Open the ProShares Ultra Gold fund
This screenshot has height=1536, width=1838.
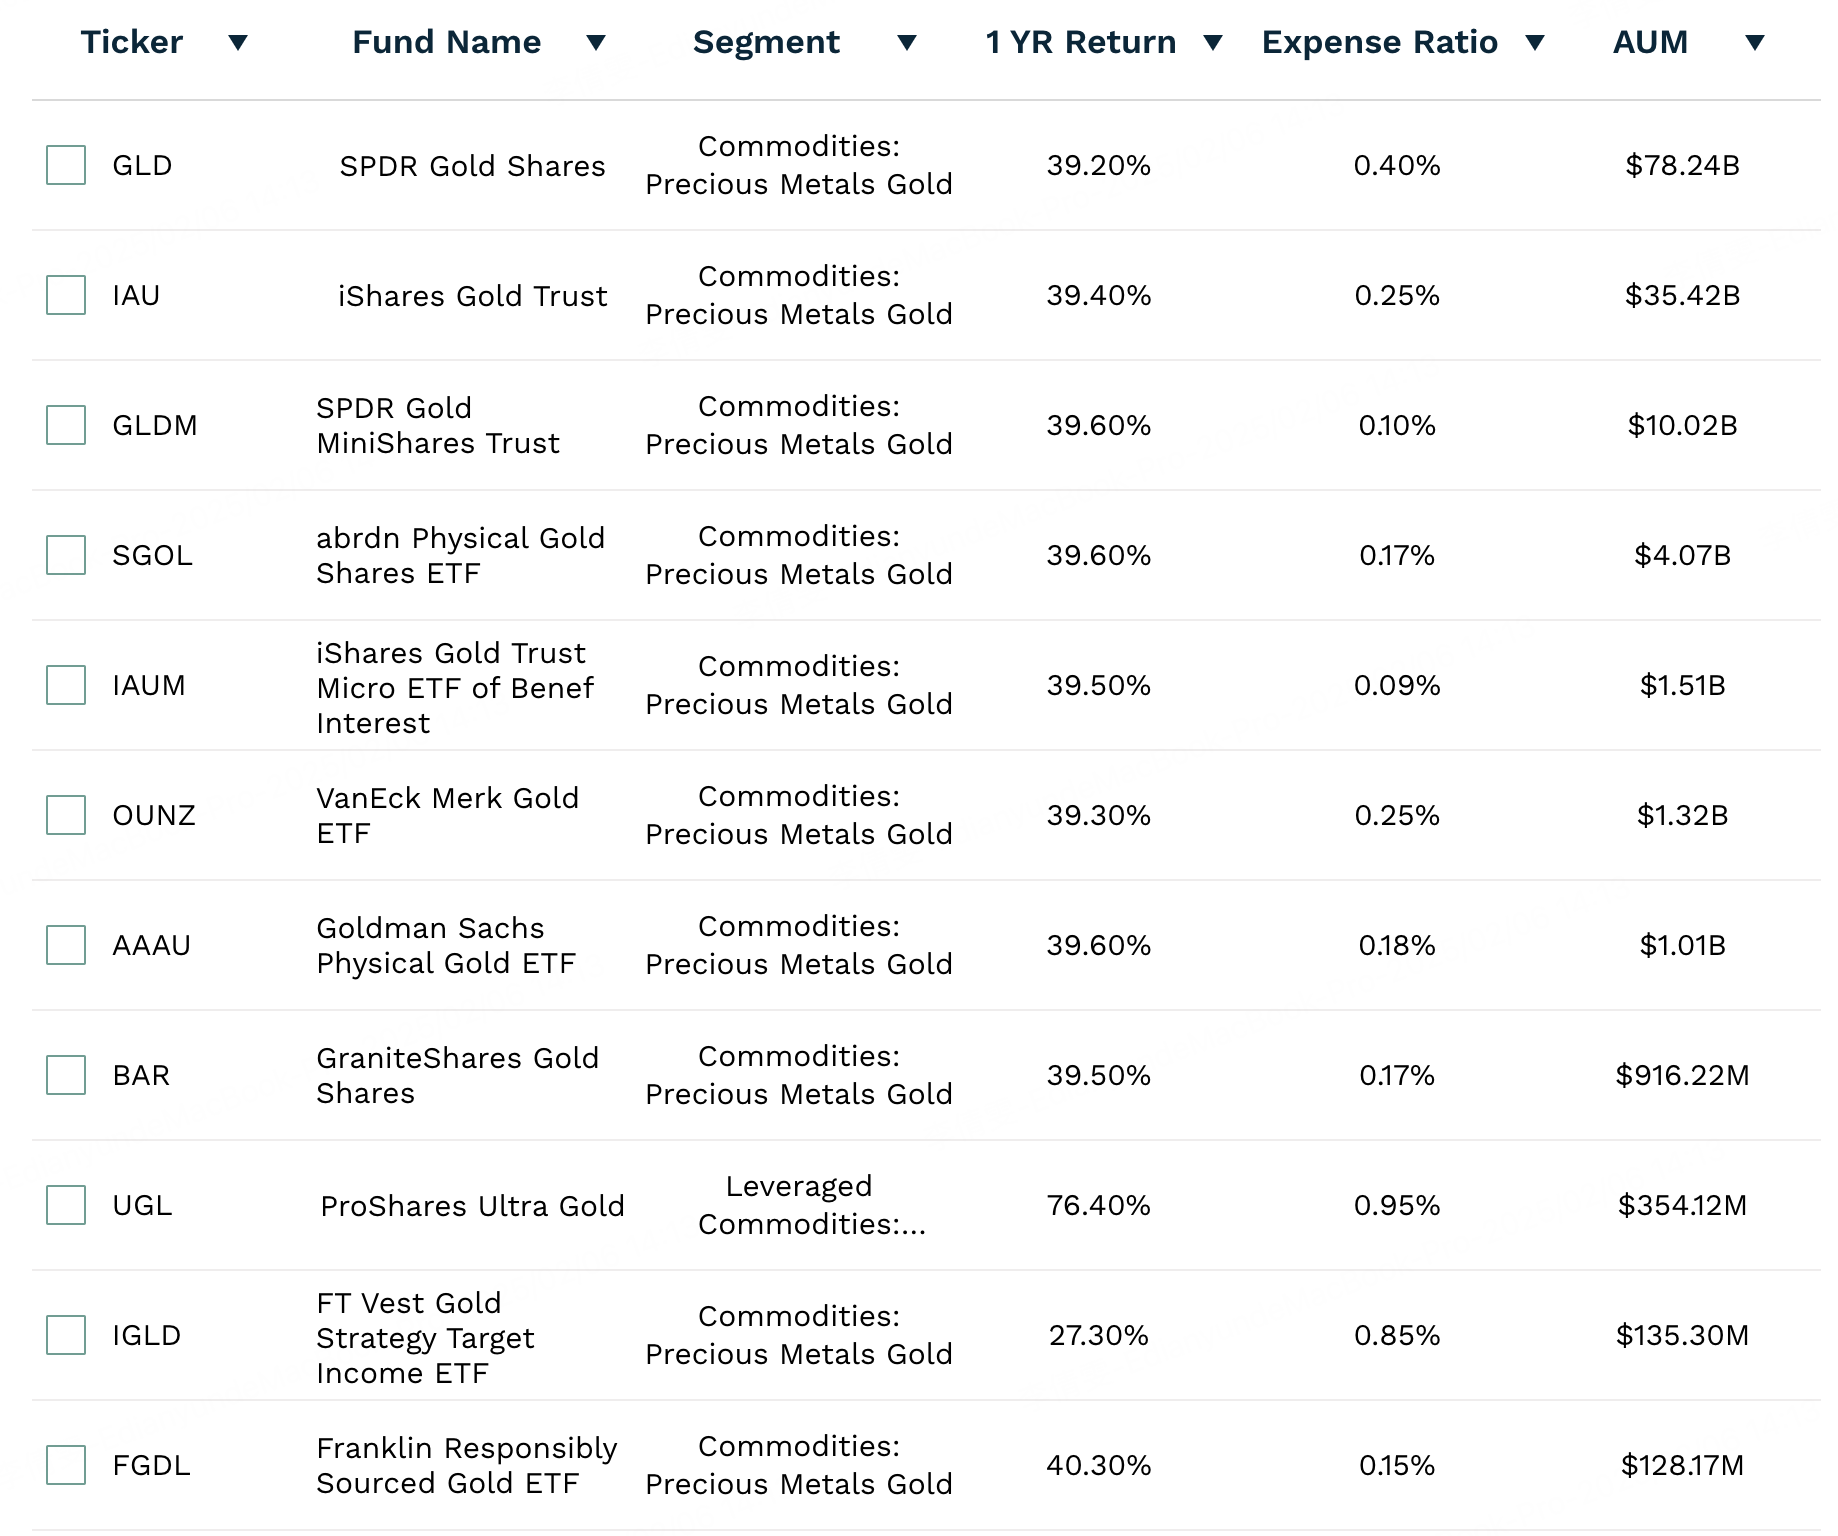pos(472,1206)
